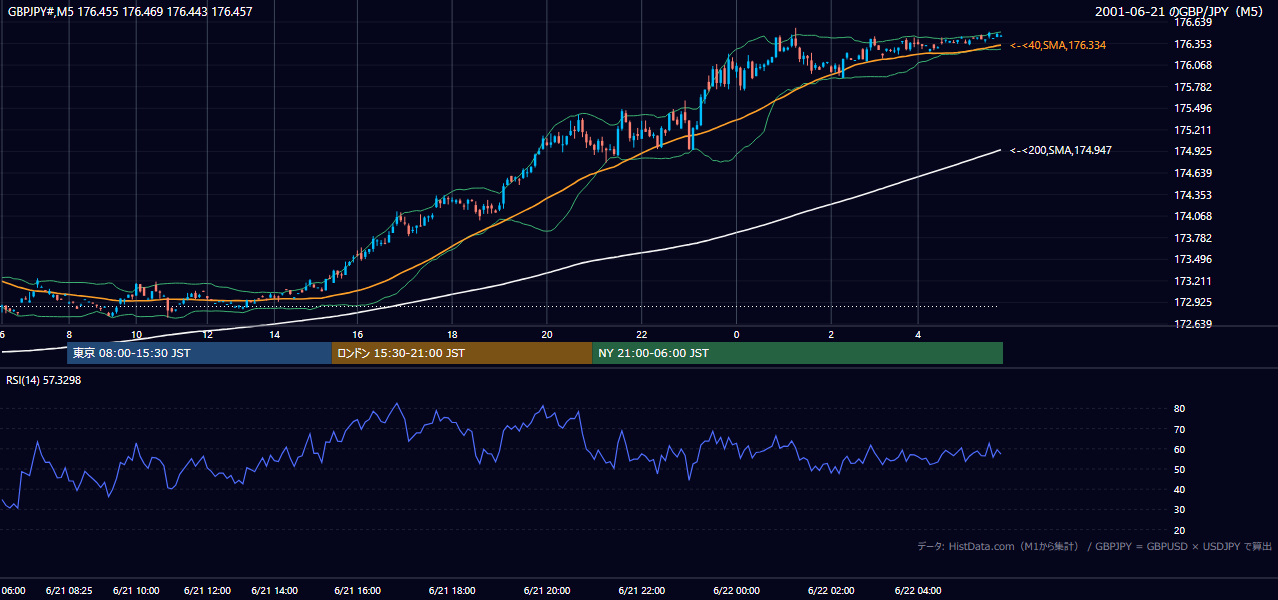Click bottom time label 6/22 02:00

831,591
